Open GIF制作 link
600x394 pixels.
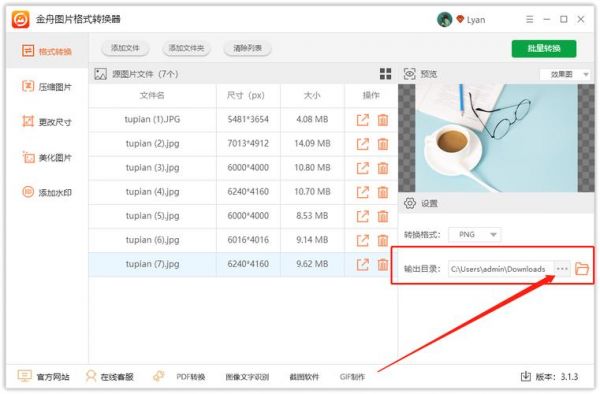[x=352, y=377]
